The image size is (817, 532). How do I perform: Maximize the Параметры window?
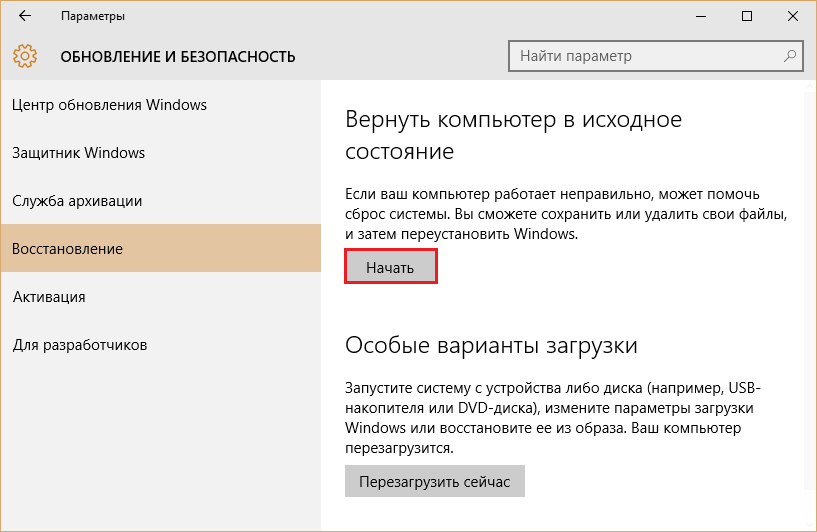point(746,17)
